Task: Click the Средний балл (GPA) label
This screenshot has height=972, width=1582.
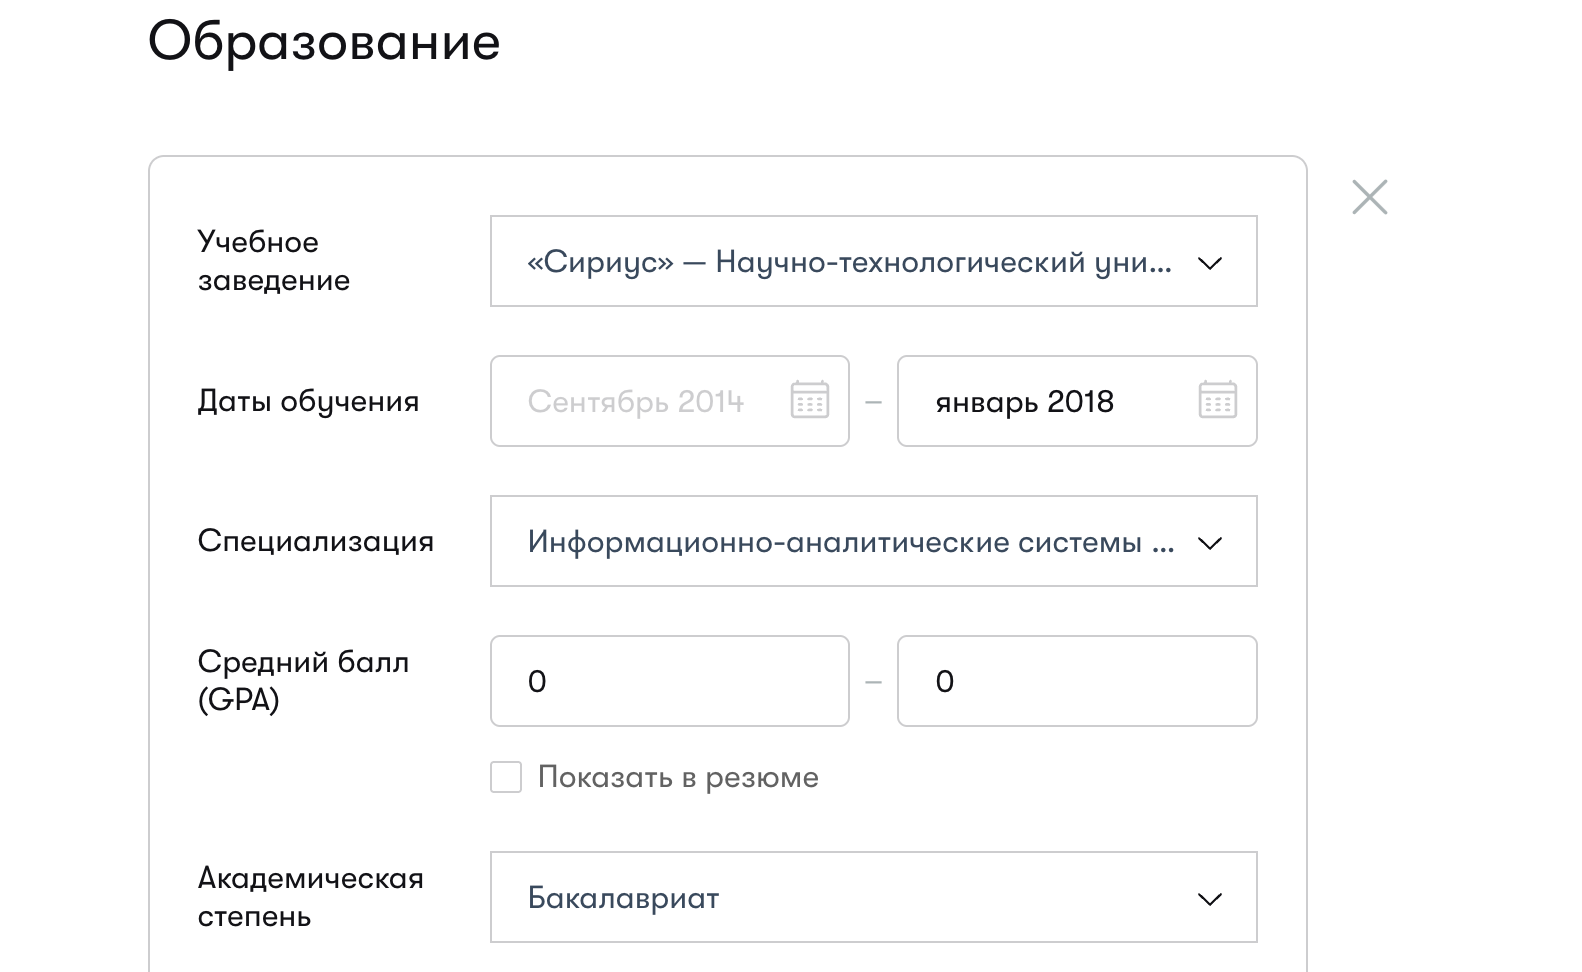Action: [303, 680]
